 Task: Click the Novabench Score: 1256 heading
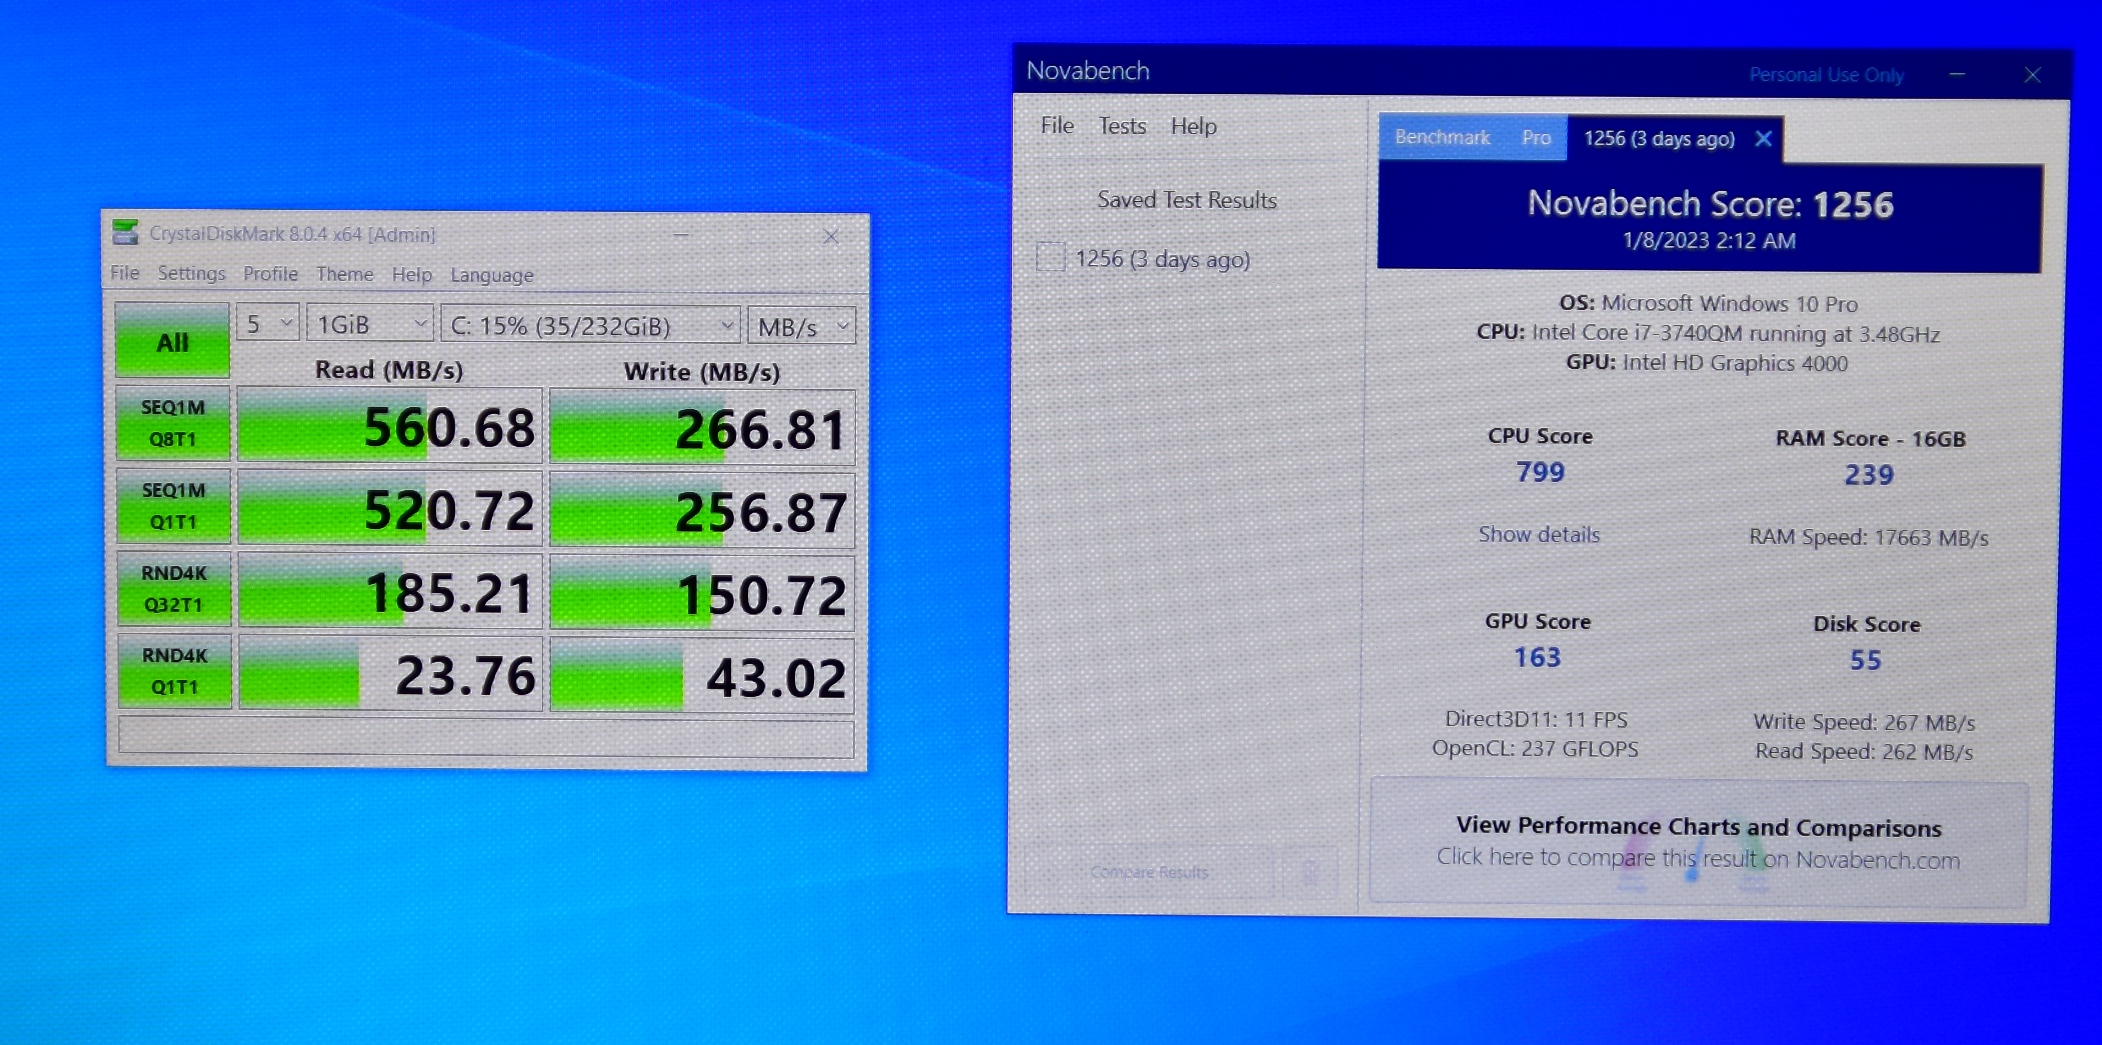(x=1710, y=204)
